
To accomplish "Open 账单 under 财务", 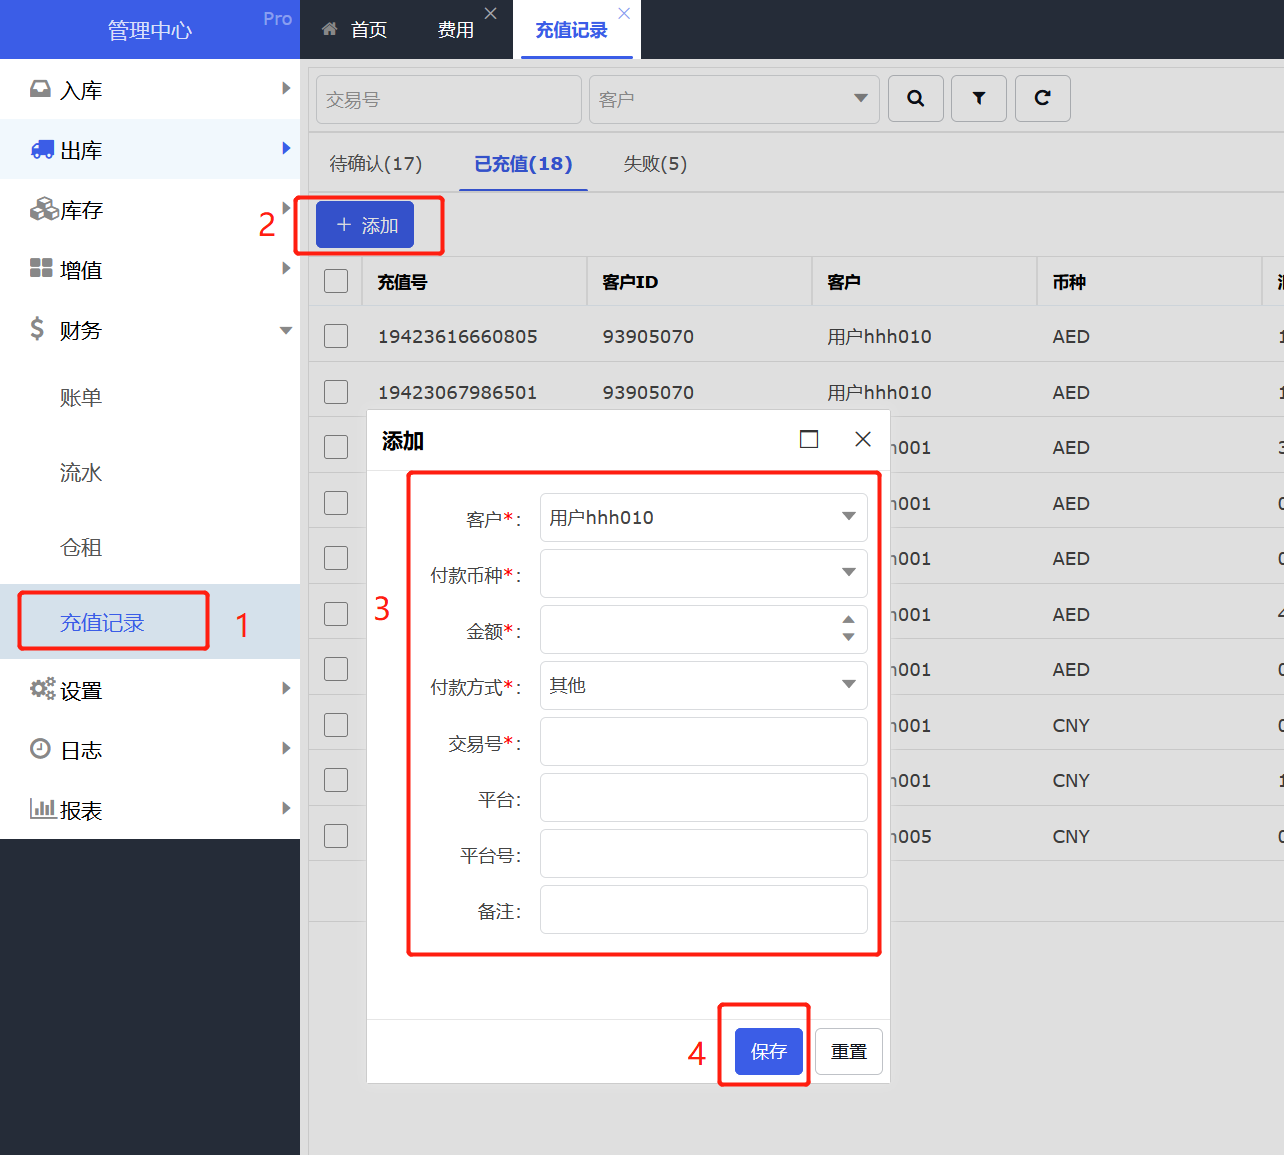I will [x=81, y=398].
